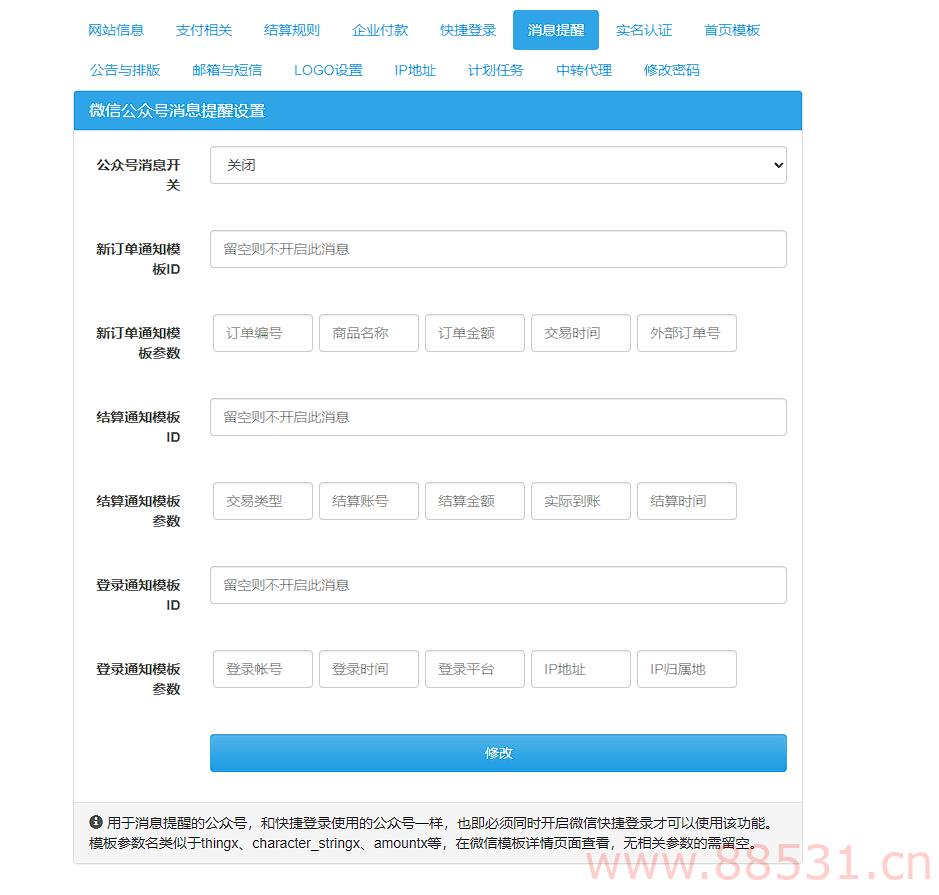Open the 支付相关 tab
The image size is (939, 895).
(204, 30)
